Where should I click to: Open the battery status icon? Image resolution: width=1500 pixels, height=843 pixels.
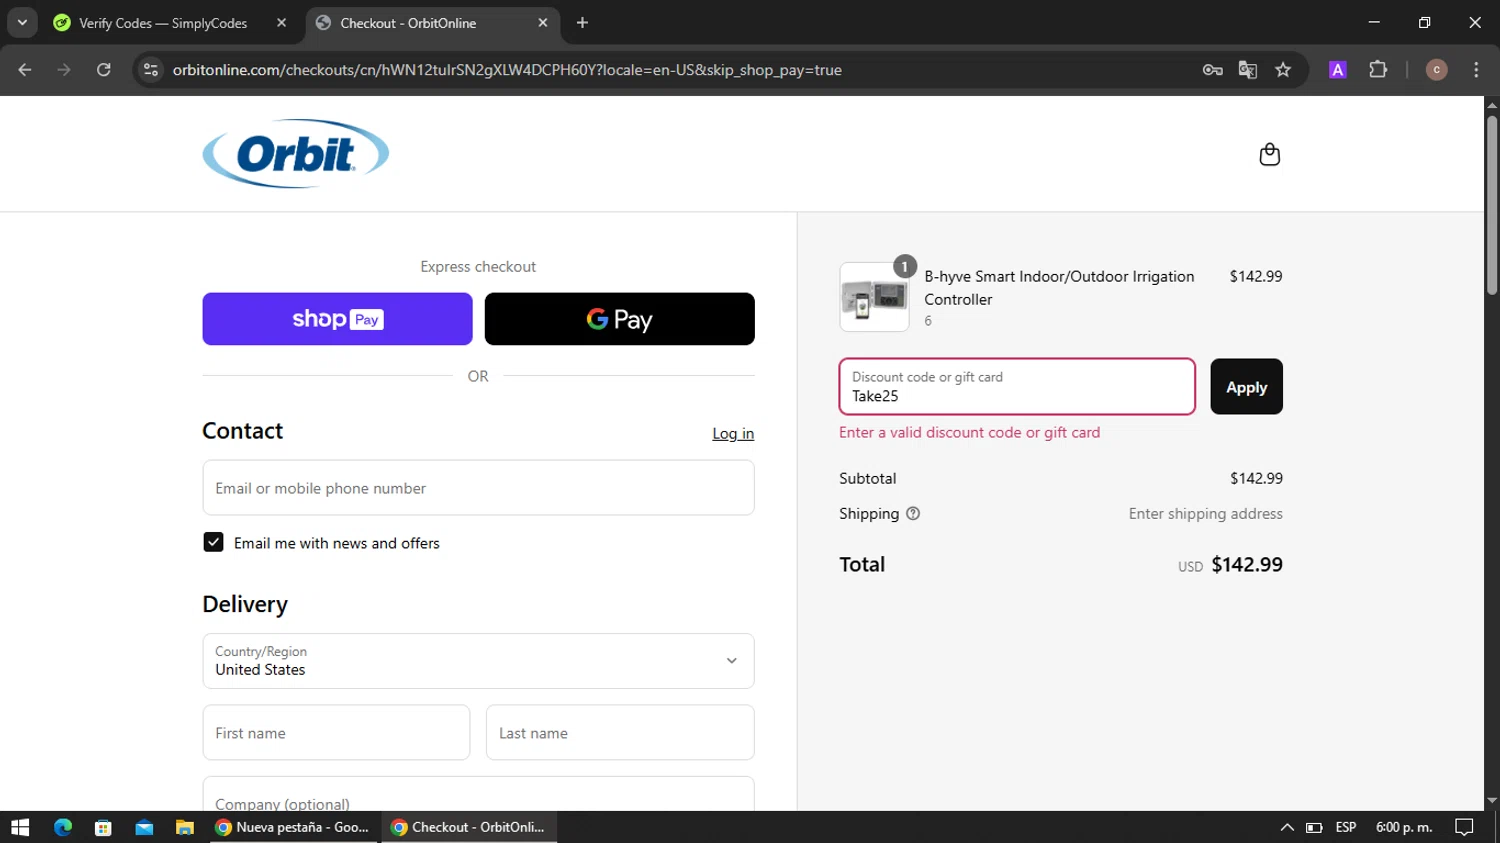pyautogui.click(x=1314, y=827)
